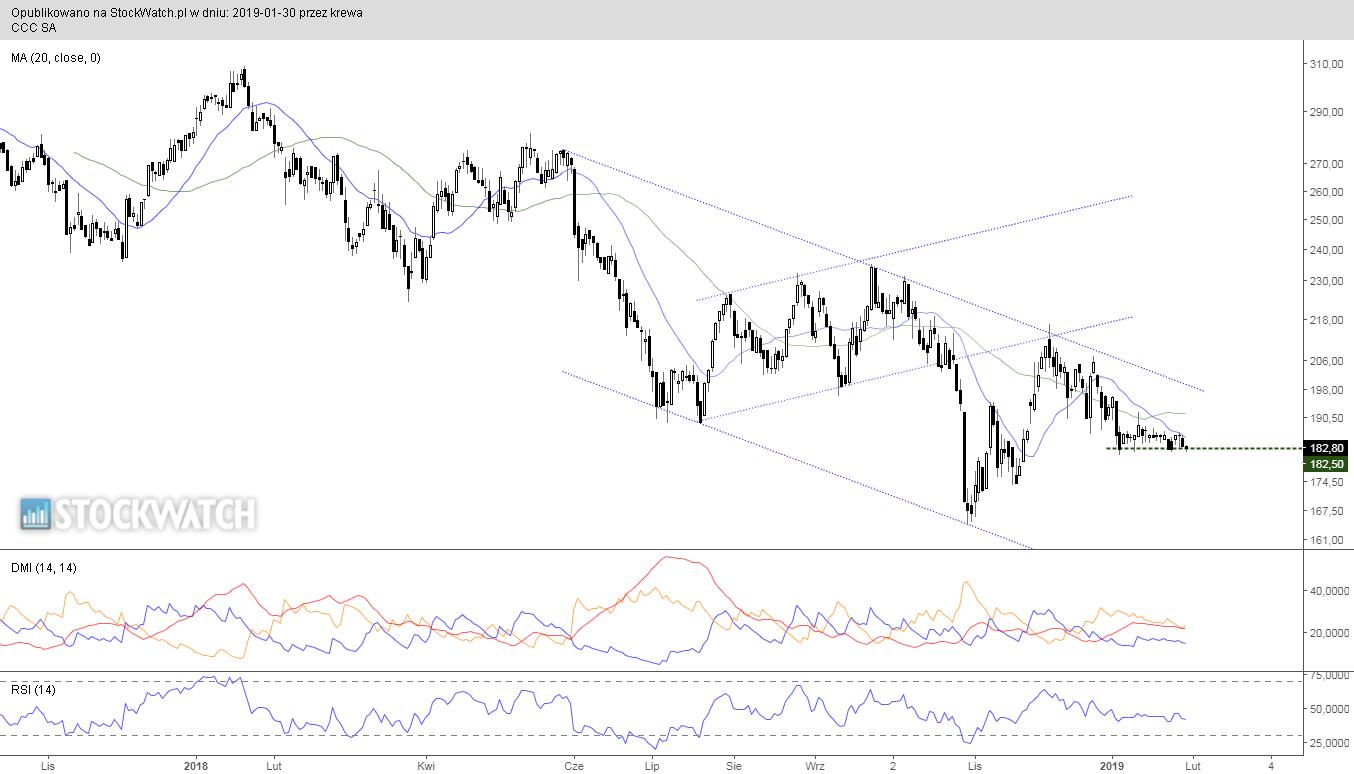
Task: Click the 40,0000 DMI axis label
Action: (1328, 591)
